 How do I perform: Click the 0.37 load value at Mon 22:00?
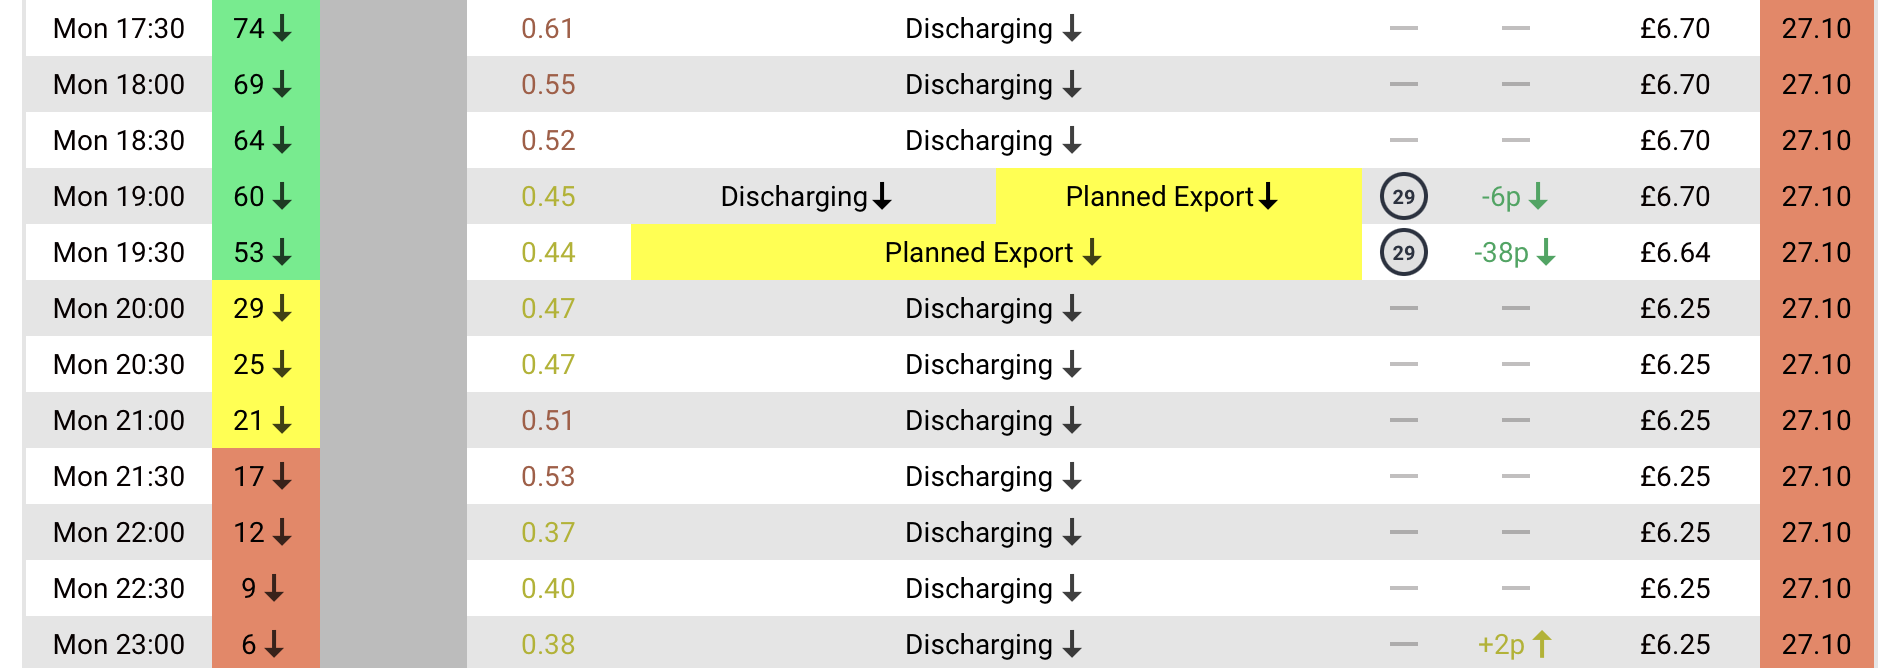548,532
